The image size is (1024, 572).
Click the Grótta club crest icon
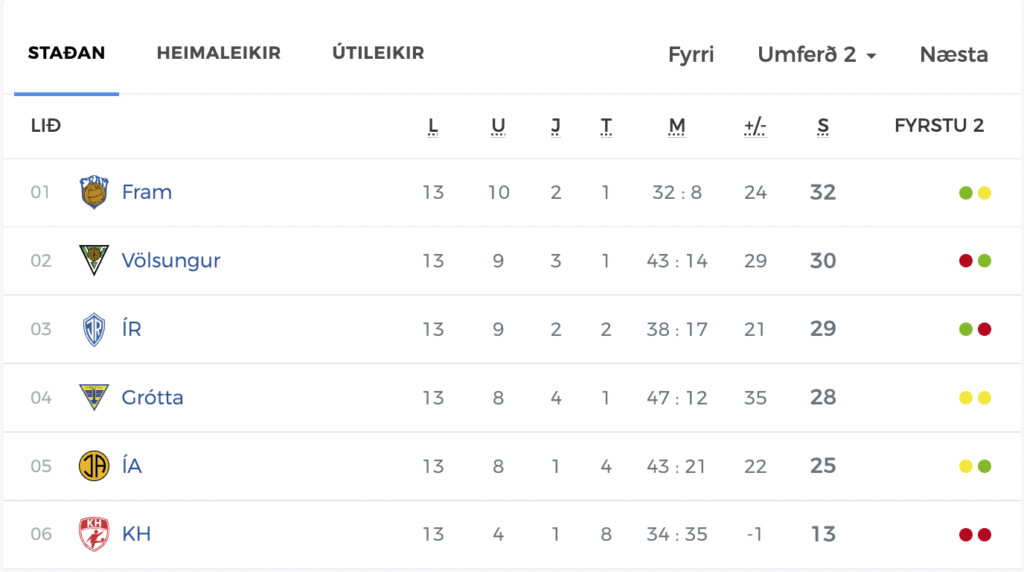[94, 397]
